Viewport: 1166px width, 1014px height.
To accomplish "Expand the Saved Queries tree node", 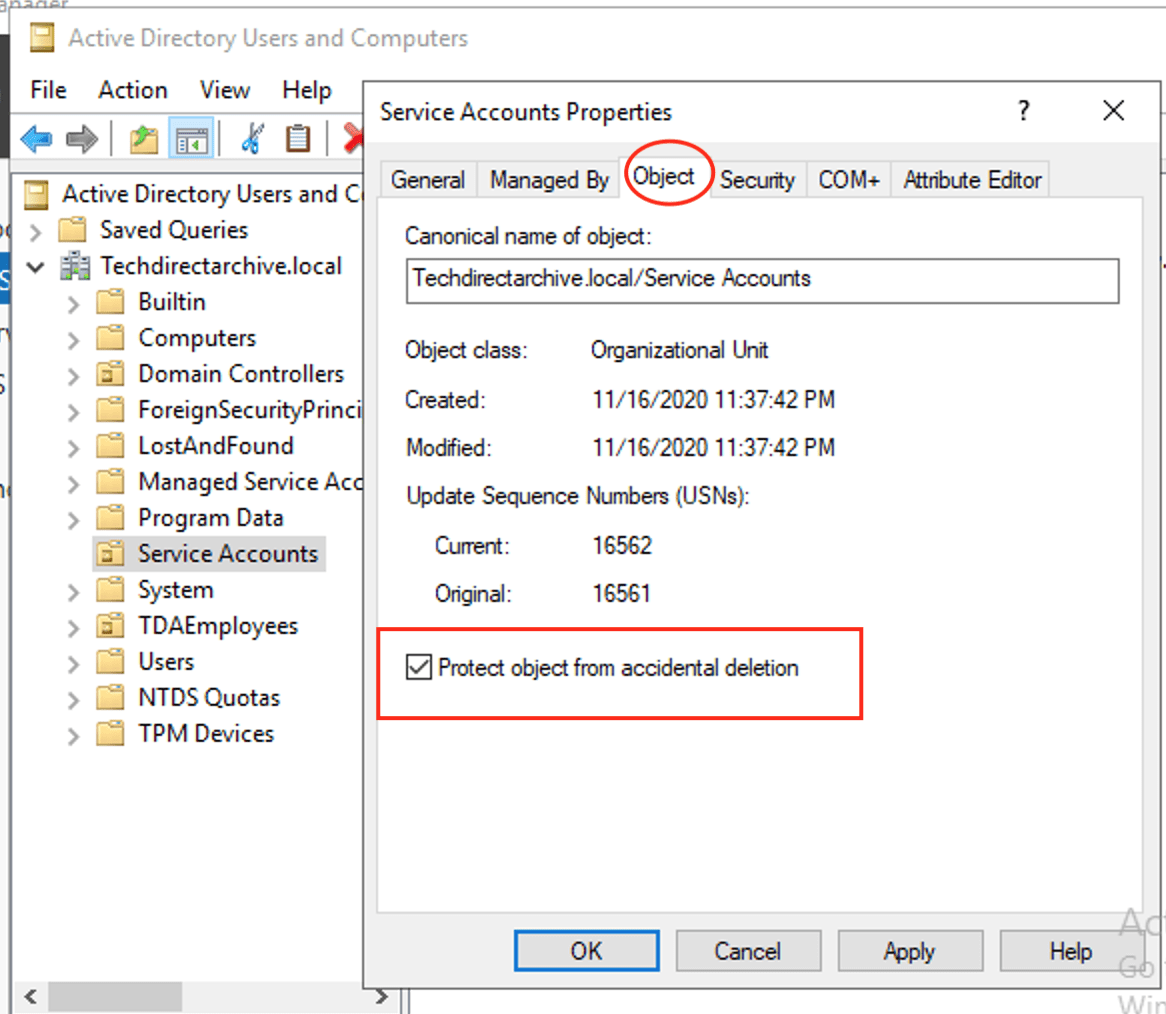I will 37,231.
